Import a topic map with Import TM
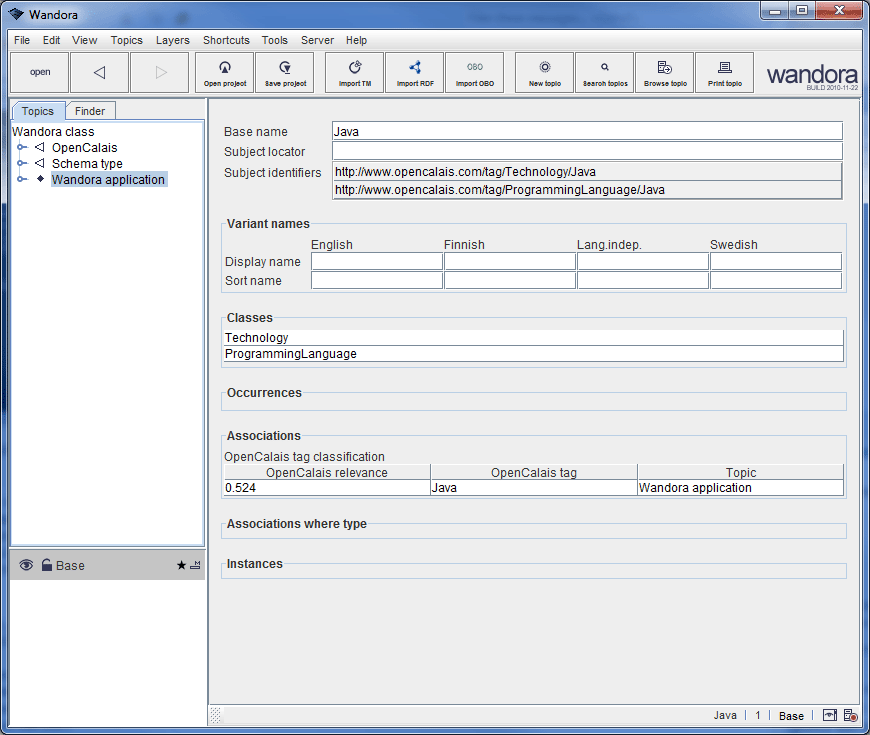Viewport: 870px width, 735px height. (x=354, y=72)
